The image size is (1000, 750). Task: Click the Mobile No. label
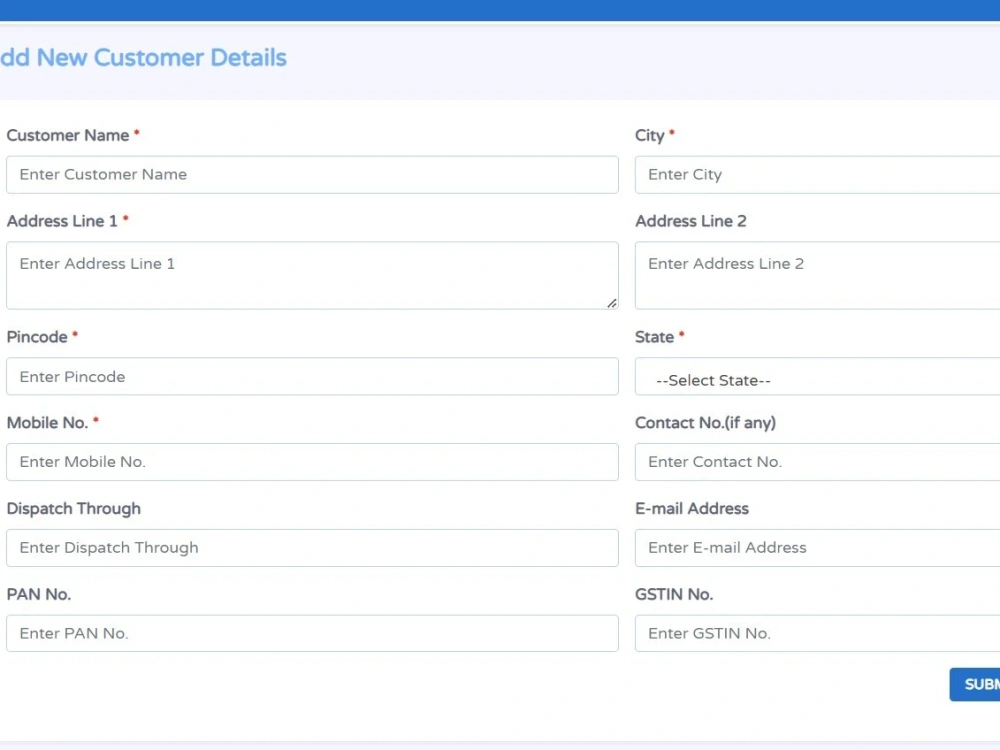[x=47, y=422]
